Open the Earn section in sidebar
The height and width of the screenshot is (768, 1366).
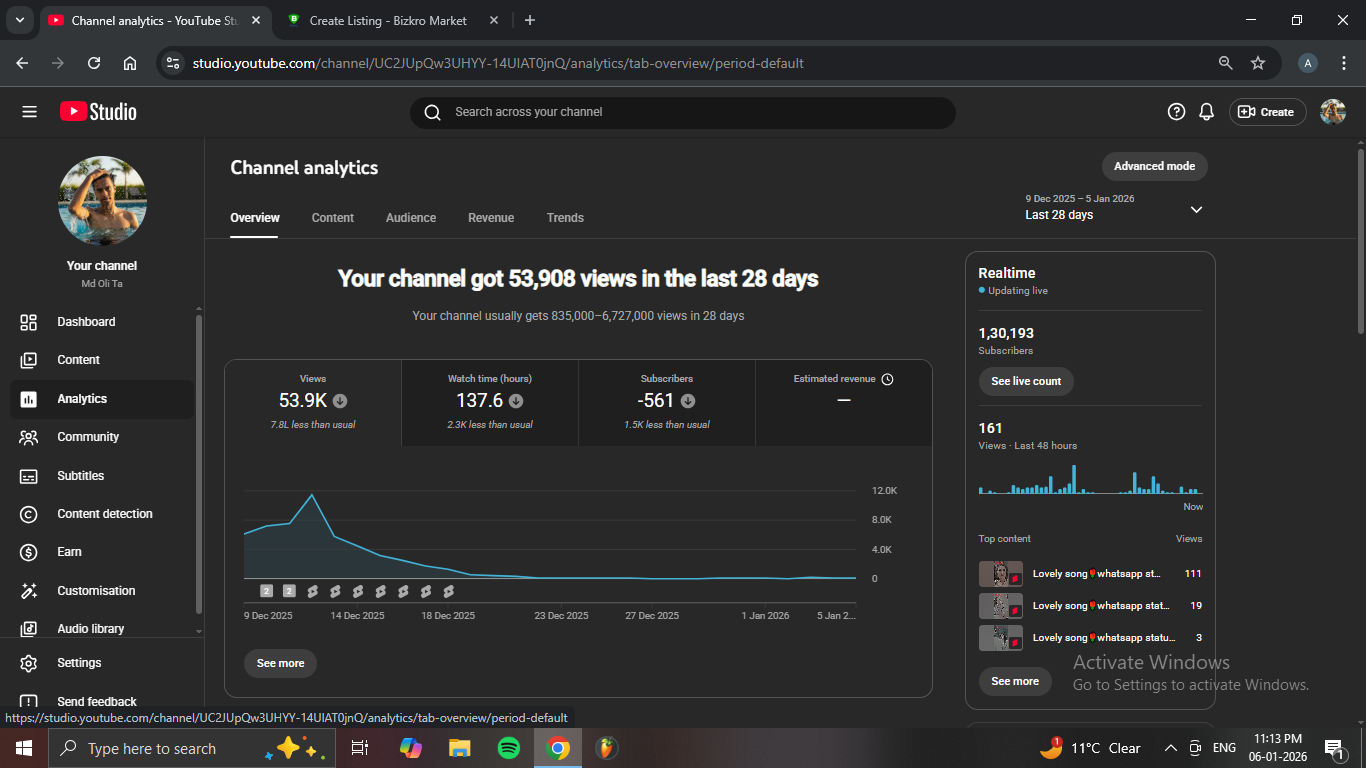pos(69,552)
